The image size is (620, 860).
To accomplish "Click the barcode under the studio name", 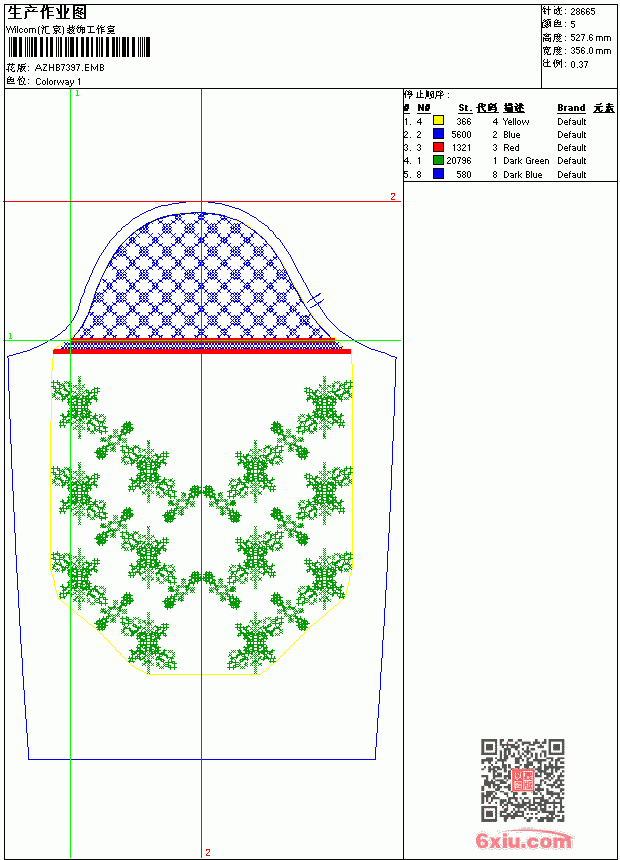I will [78, 47].
